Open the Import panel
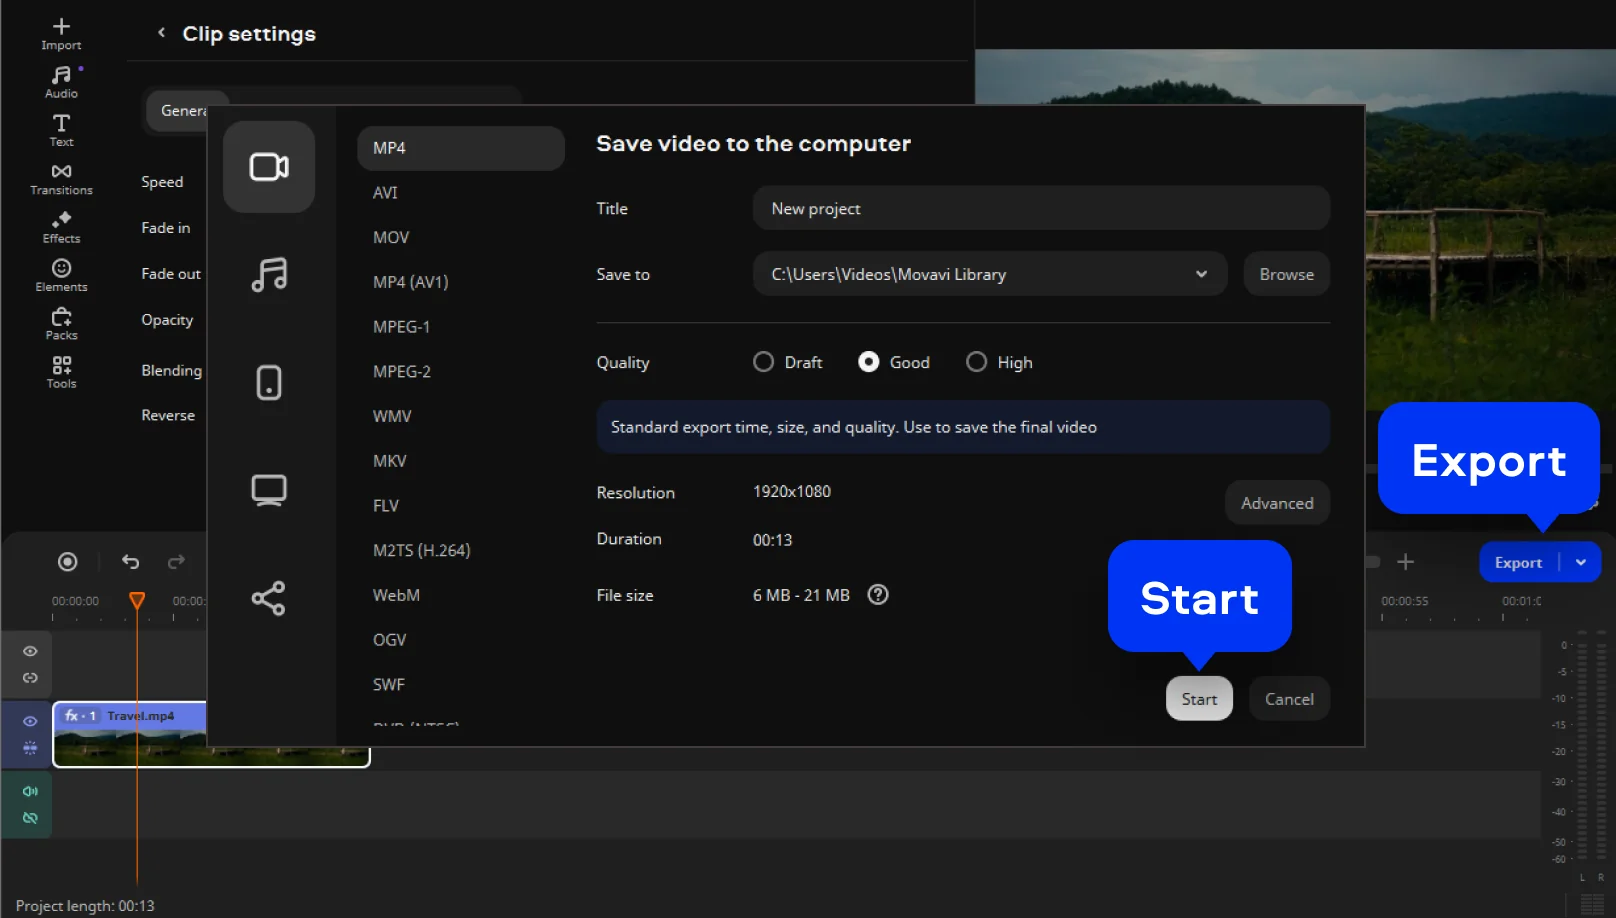This screenshot has width=1616, height=918. click(61, 33)
